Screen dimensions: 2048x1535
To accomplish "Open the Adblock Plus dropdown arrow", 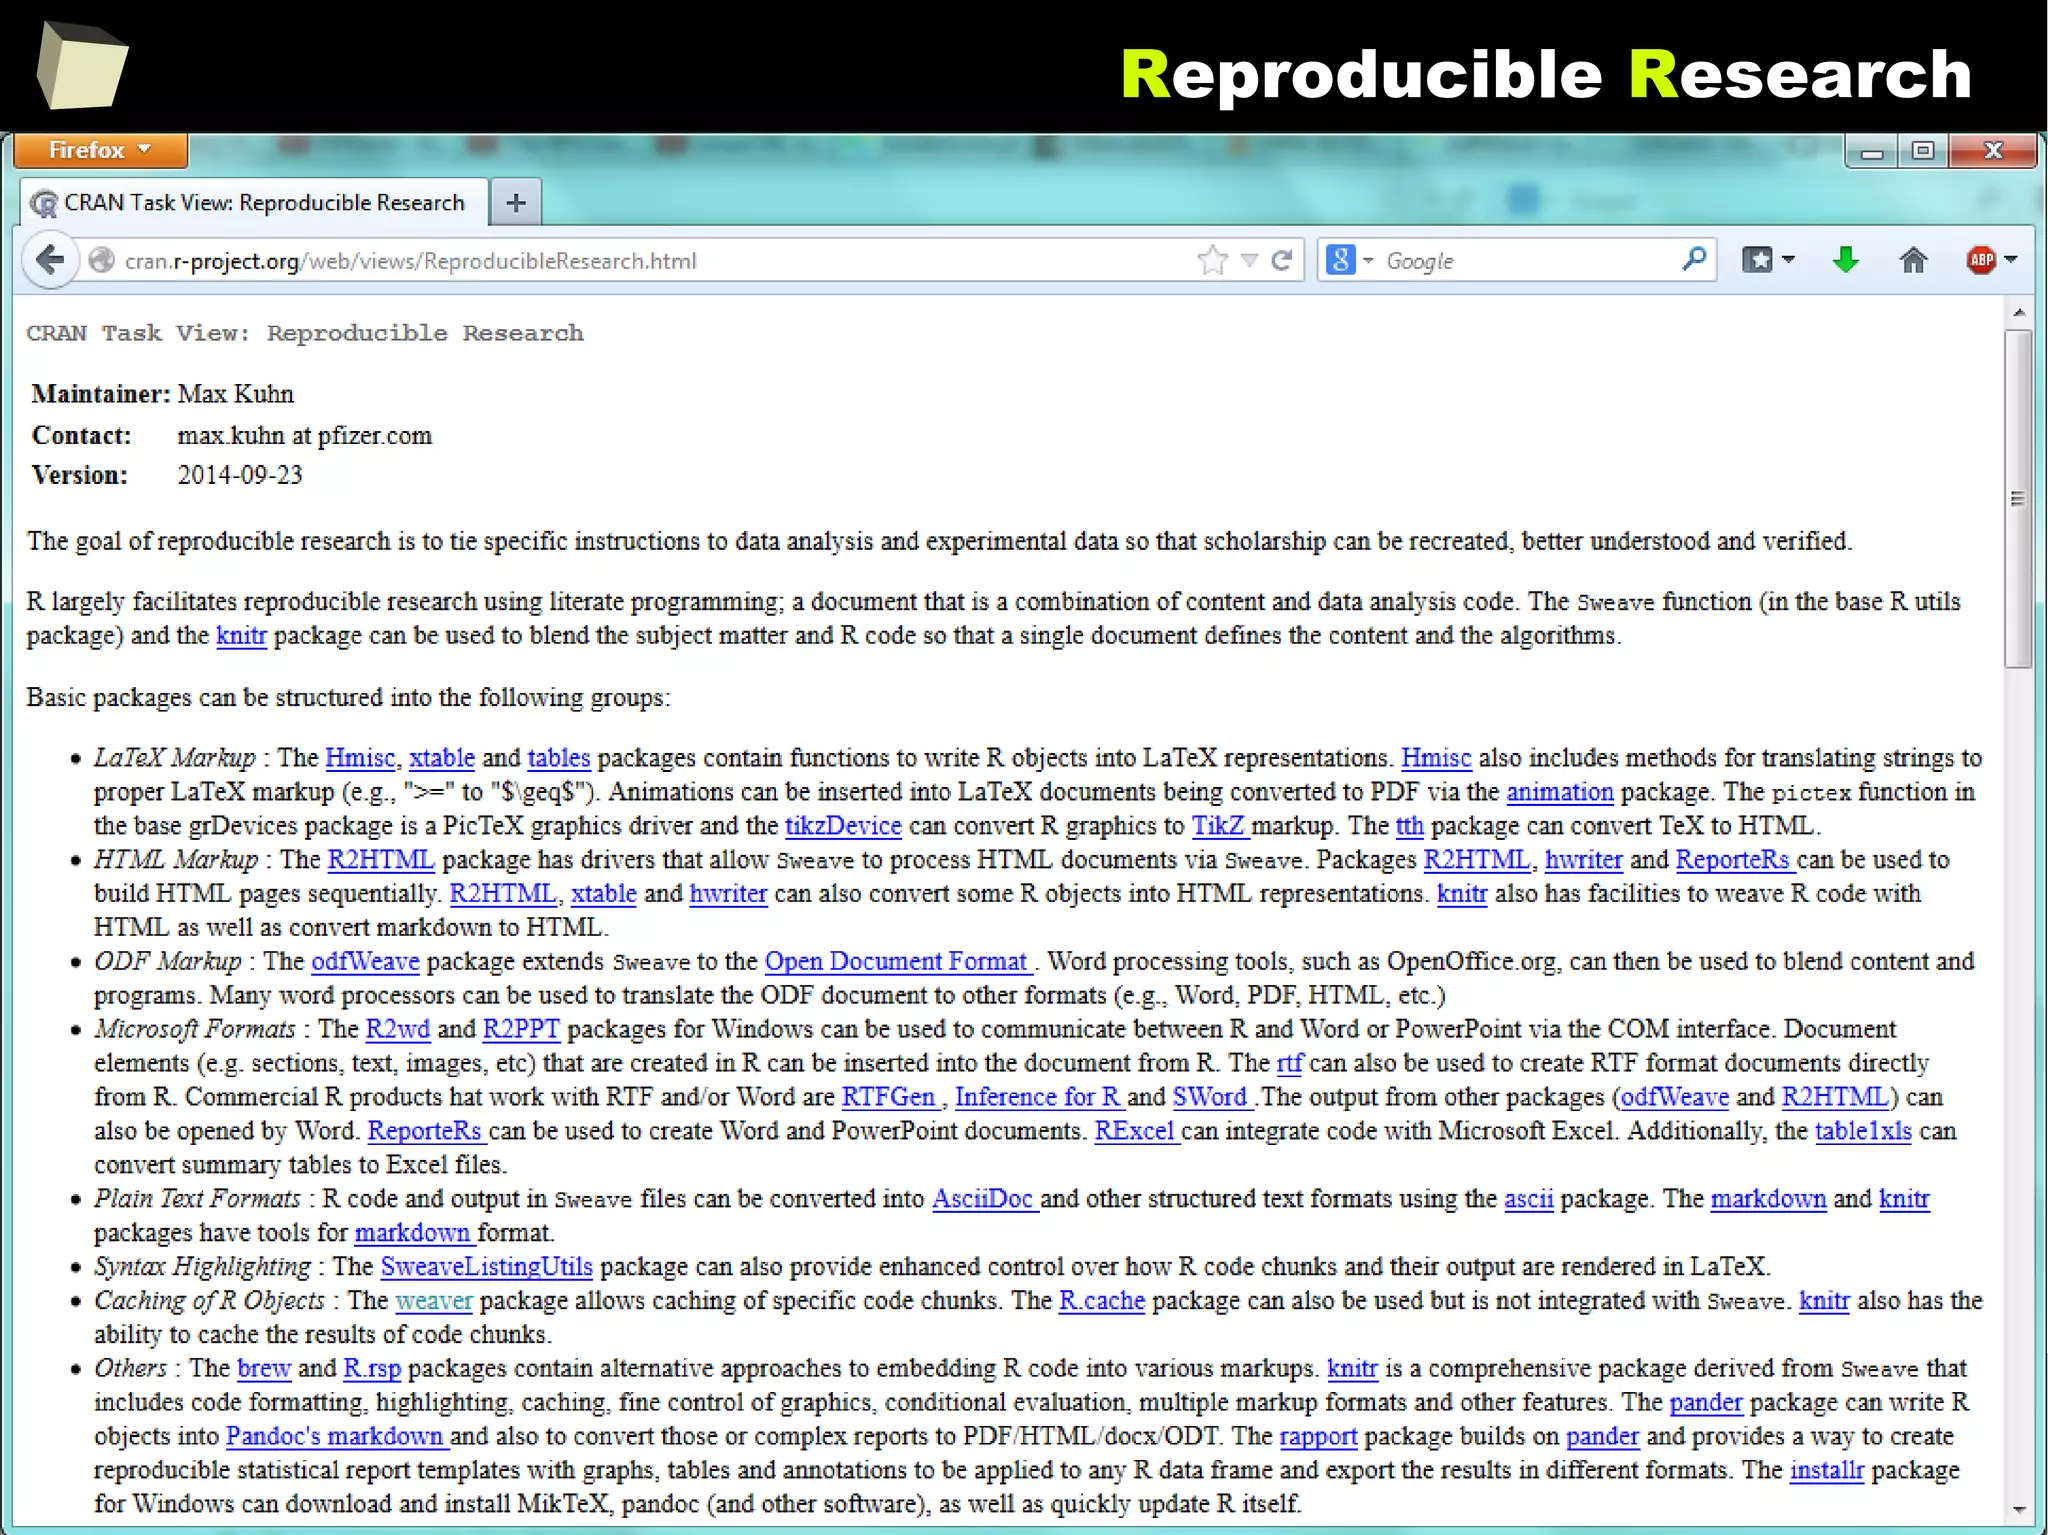I will (x=2011, y=260).
